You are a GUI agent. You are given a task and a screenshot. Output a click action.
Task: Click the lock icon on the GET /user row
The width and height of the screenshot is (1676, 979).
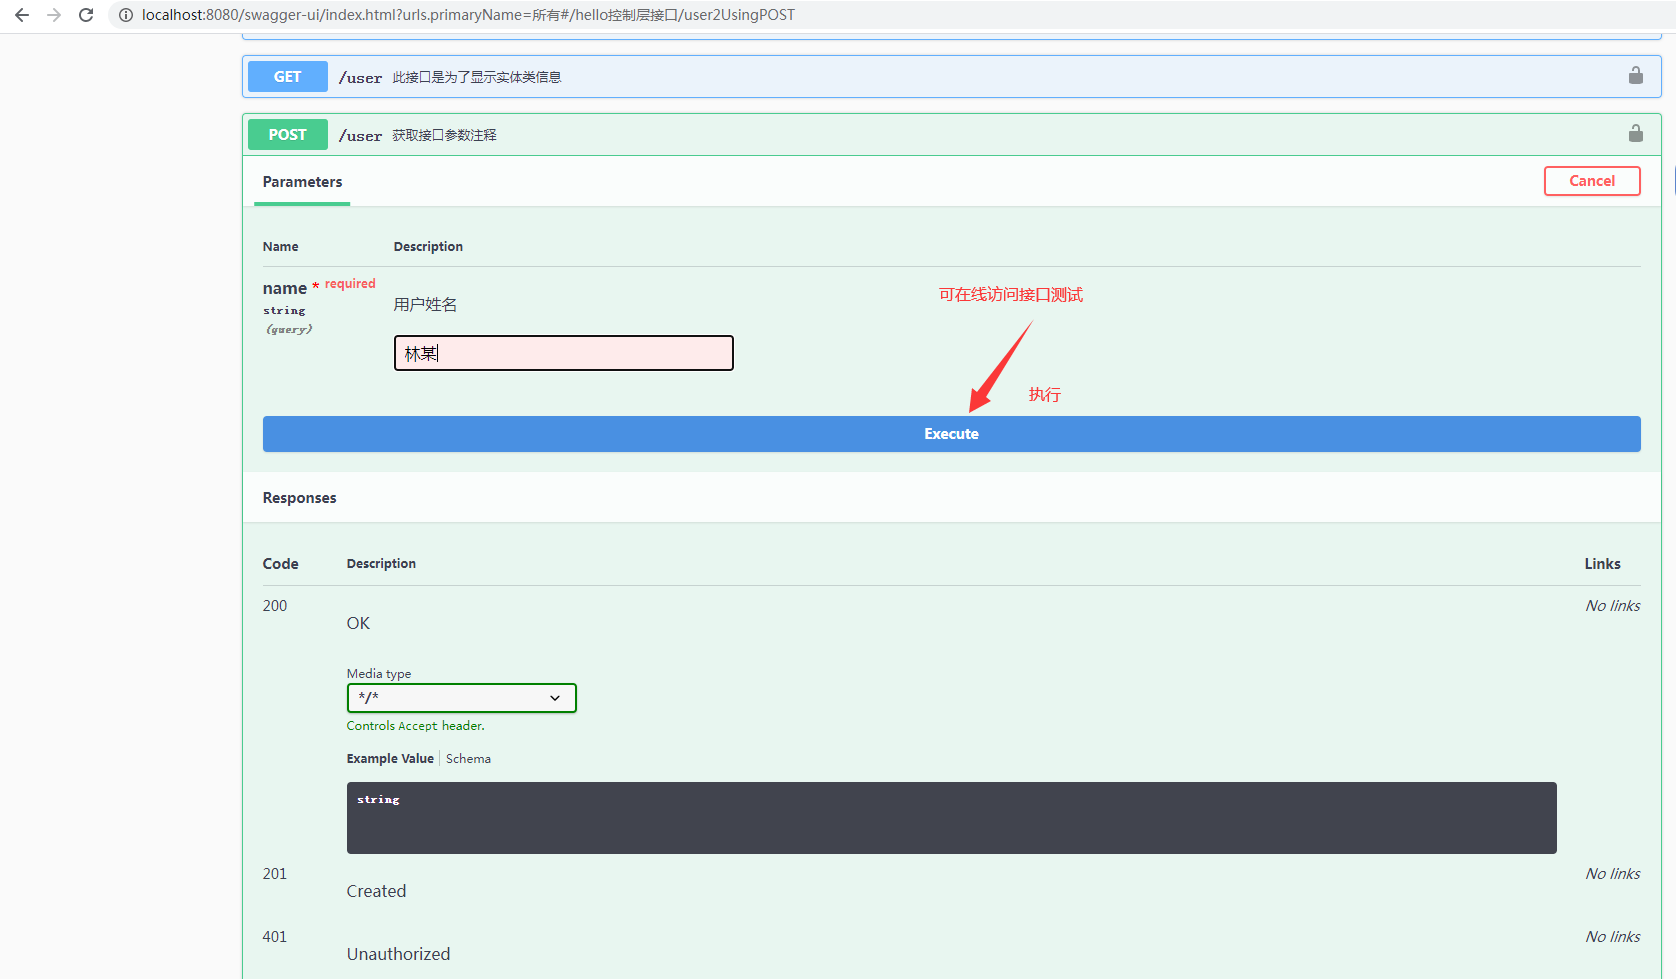(x=1636, y=76)
